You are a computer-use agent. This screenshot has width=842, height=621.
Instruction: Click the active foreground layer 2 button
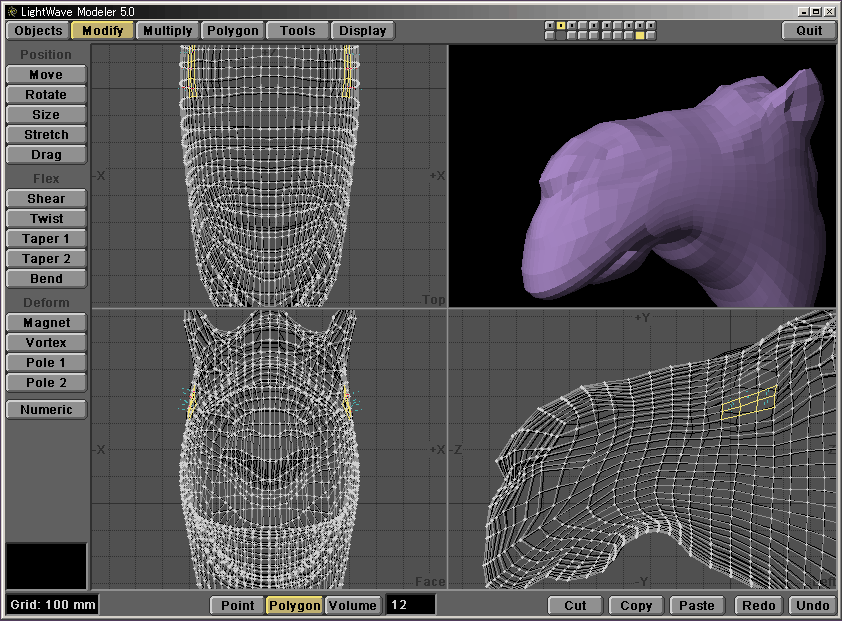[561, 25]
